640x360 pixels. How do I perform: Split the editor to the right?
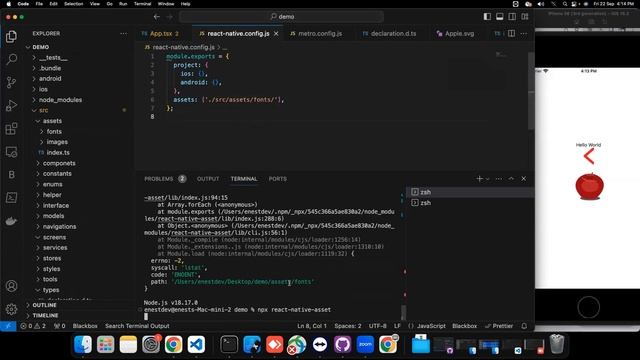[511, 33]
